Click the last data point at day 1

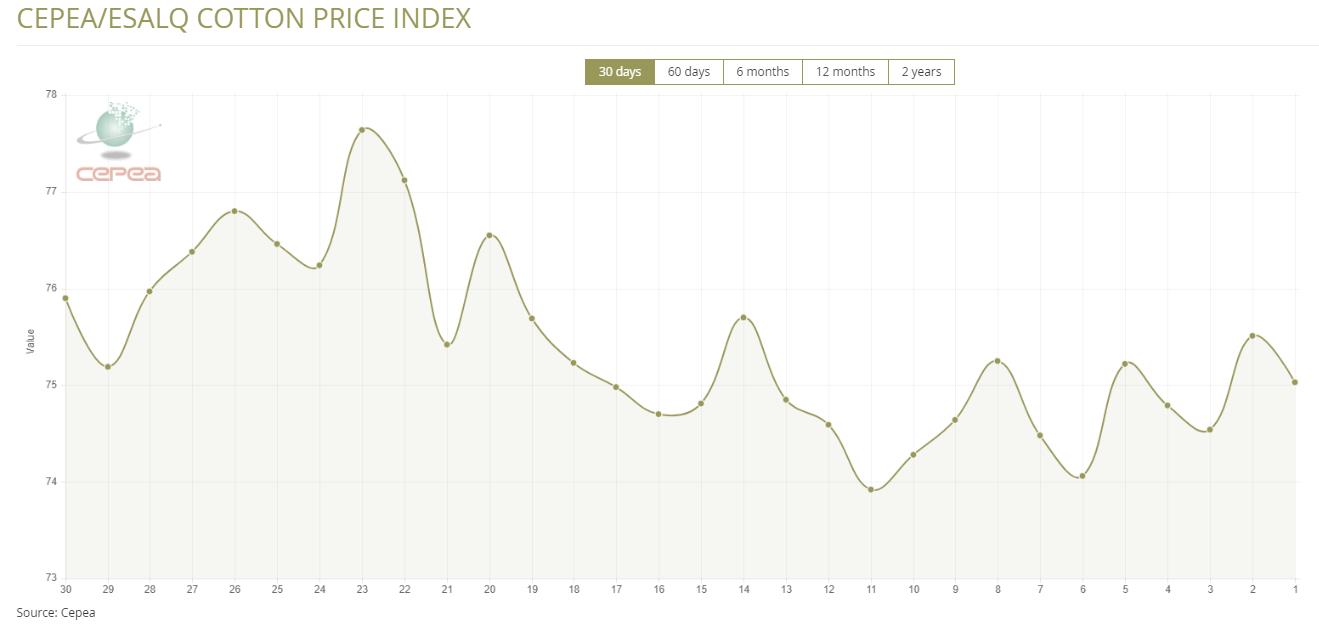click(1295, 382)
